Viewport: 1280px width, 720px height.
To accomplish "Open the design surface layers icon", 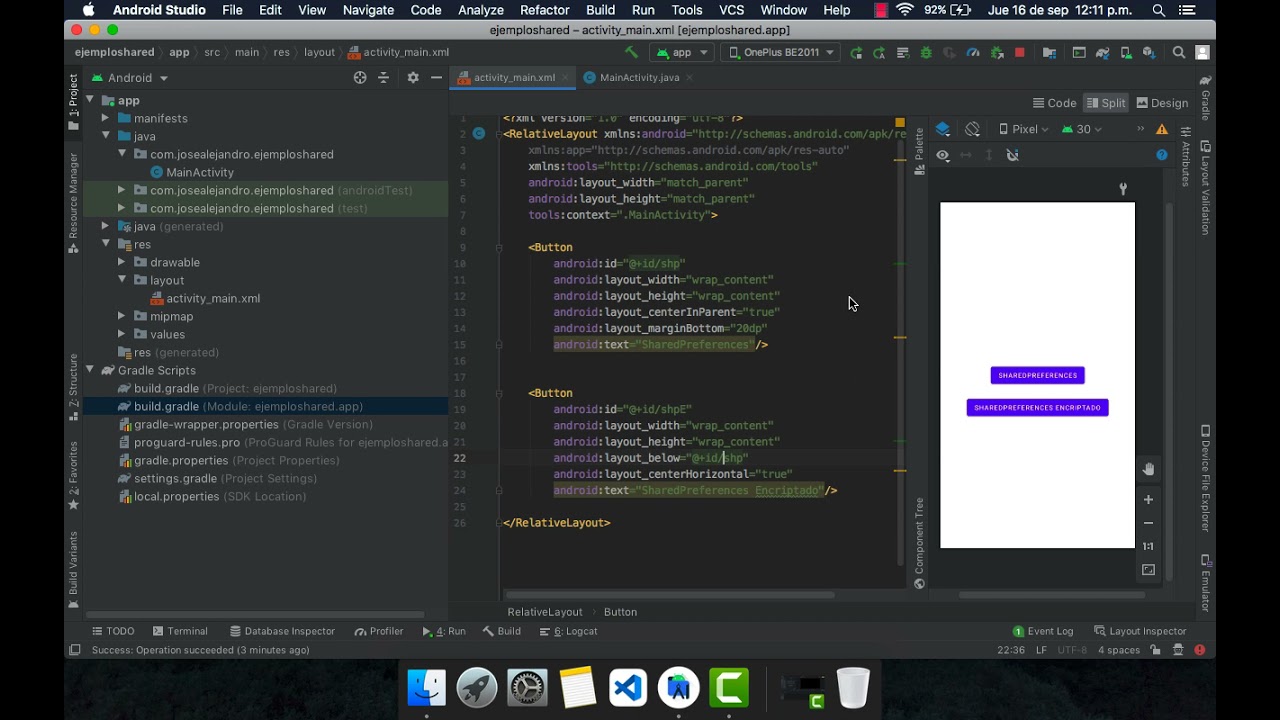I will (943, 129).
